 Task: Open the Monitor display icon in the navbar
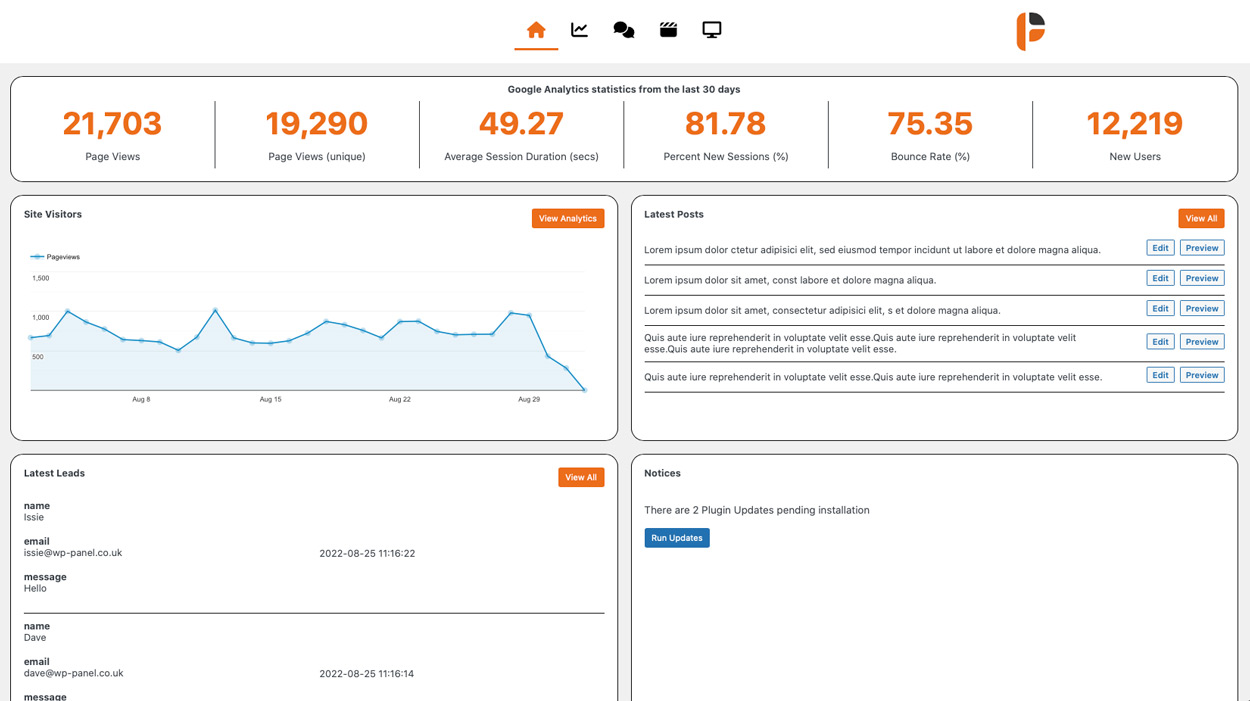pos(711,29)
